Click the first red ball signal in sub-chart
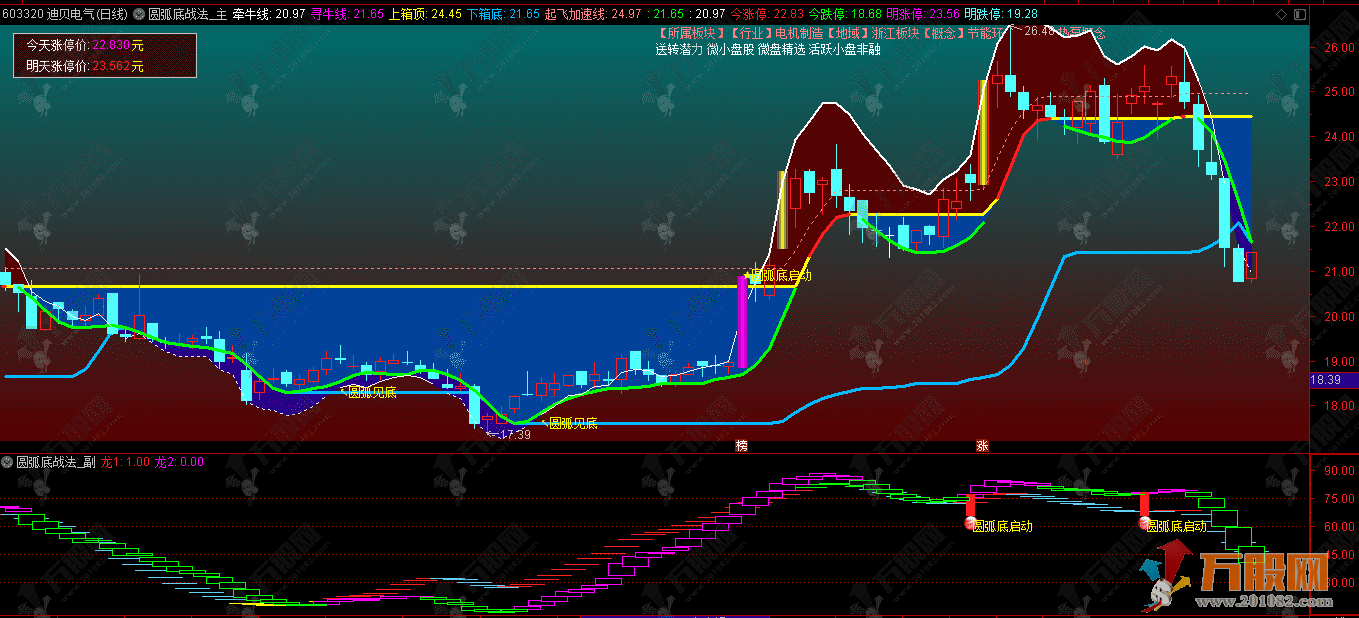 pyautogui.click(x=969, y=522)
